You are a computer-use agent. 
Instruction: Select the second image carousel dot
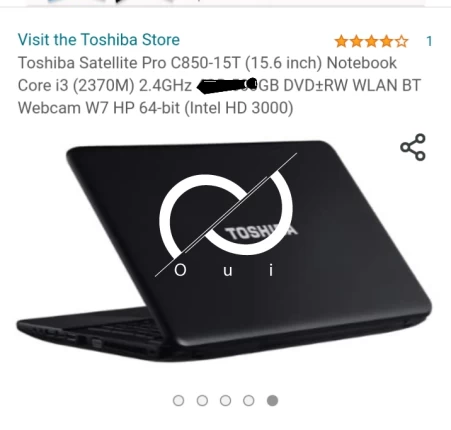[x=202, y=400]
